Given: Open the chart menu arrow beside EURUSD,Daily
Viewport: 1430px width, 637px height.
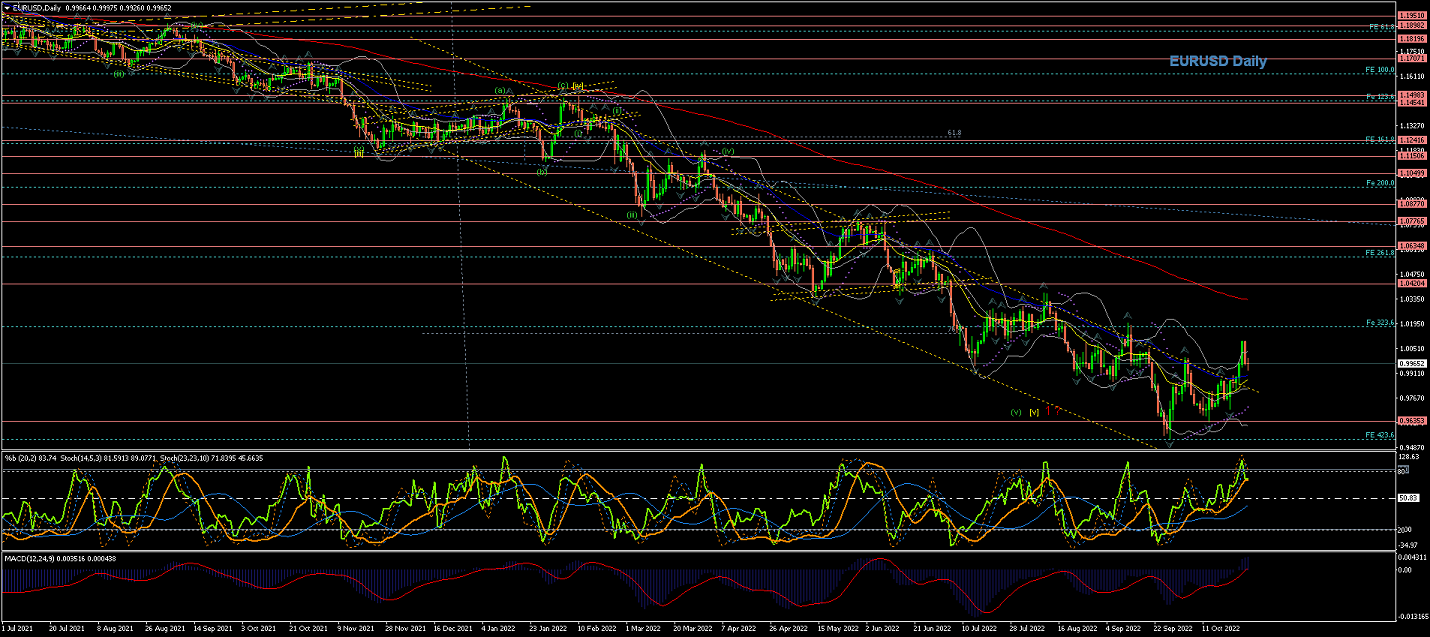Looking at the screenshot, I should pyautogui.click(x=6, y=7).
